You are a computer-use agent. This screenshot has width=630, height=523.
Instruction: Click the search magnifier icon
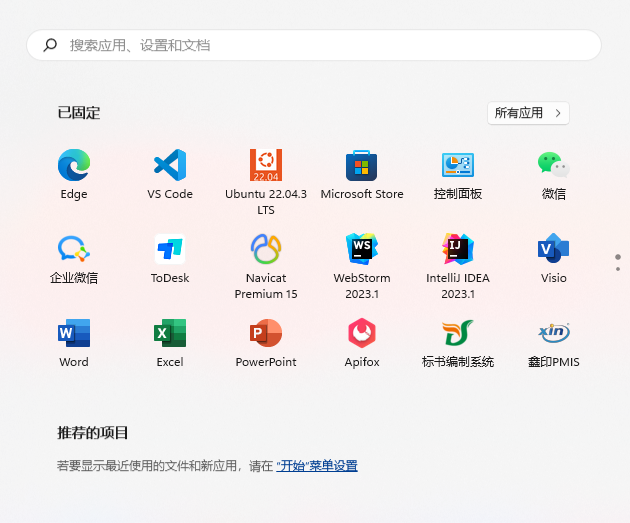pyautogui.click(x=50, y=45)
